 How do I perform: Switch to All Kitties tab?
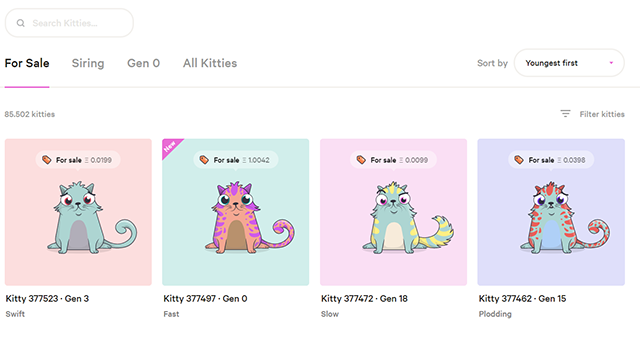point(210,63)
